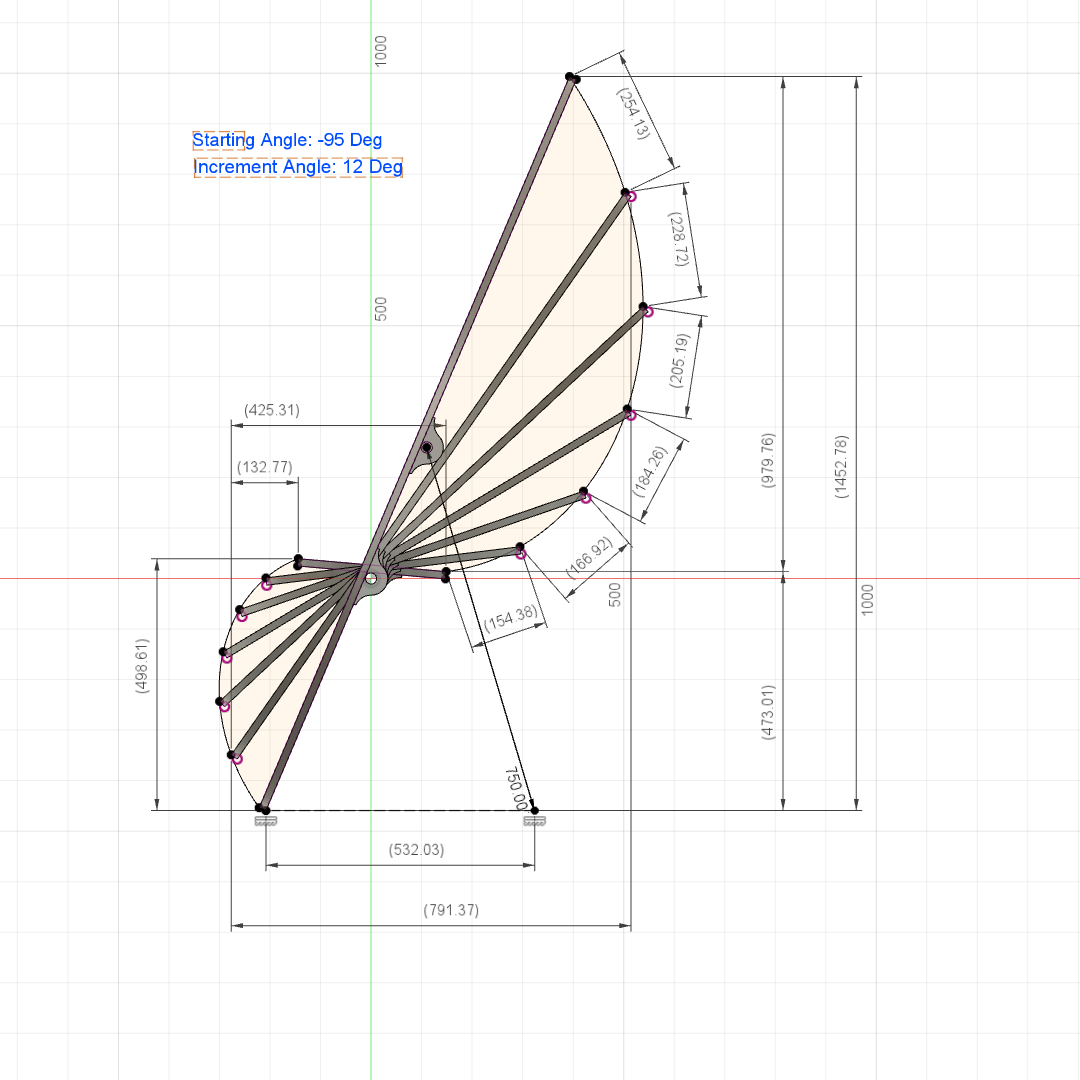Select the (1452.78) overall height dimension

click(842, 466)
